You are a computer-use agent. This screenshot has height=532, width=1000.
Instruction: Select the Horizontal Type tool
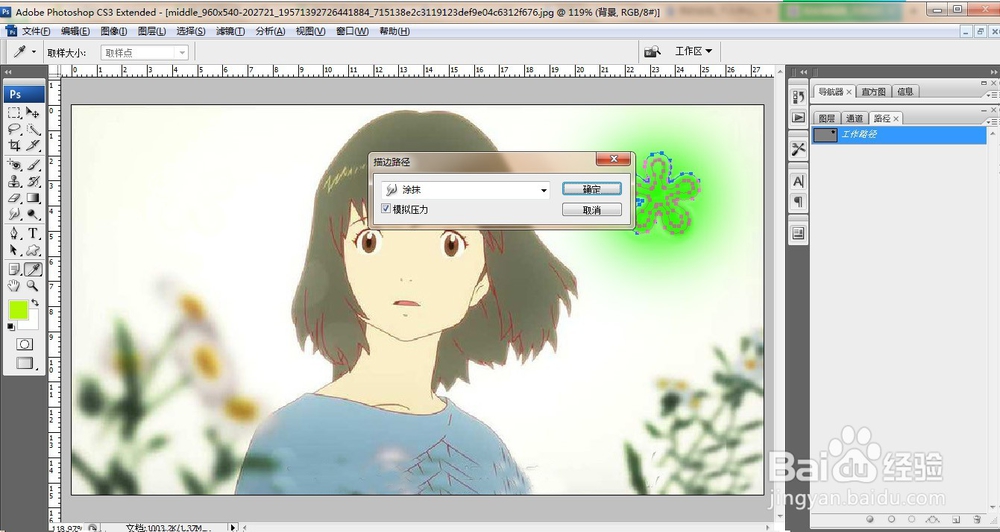point(33,233)
